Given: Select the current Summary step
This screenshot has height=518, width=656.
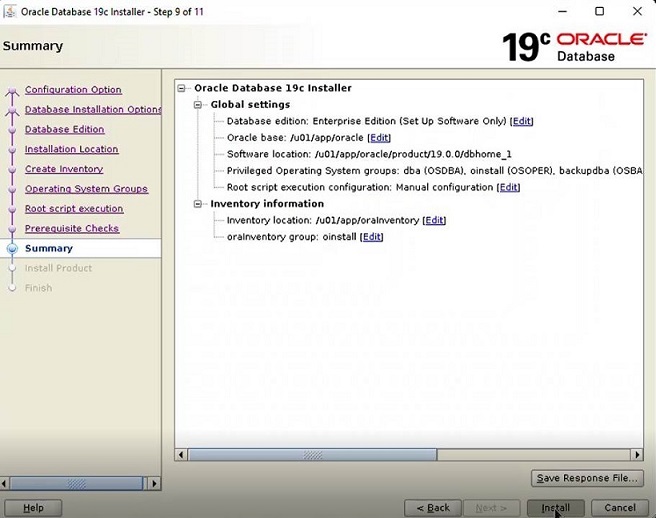Looking at the screenshot, I should pos(49,249).
